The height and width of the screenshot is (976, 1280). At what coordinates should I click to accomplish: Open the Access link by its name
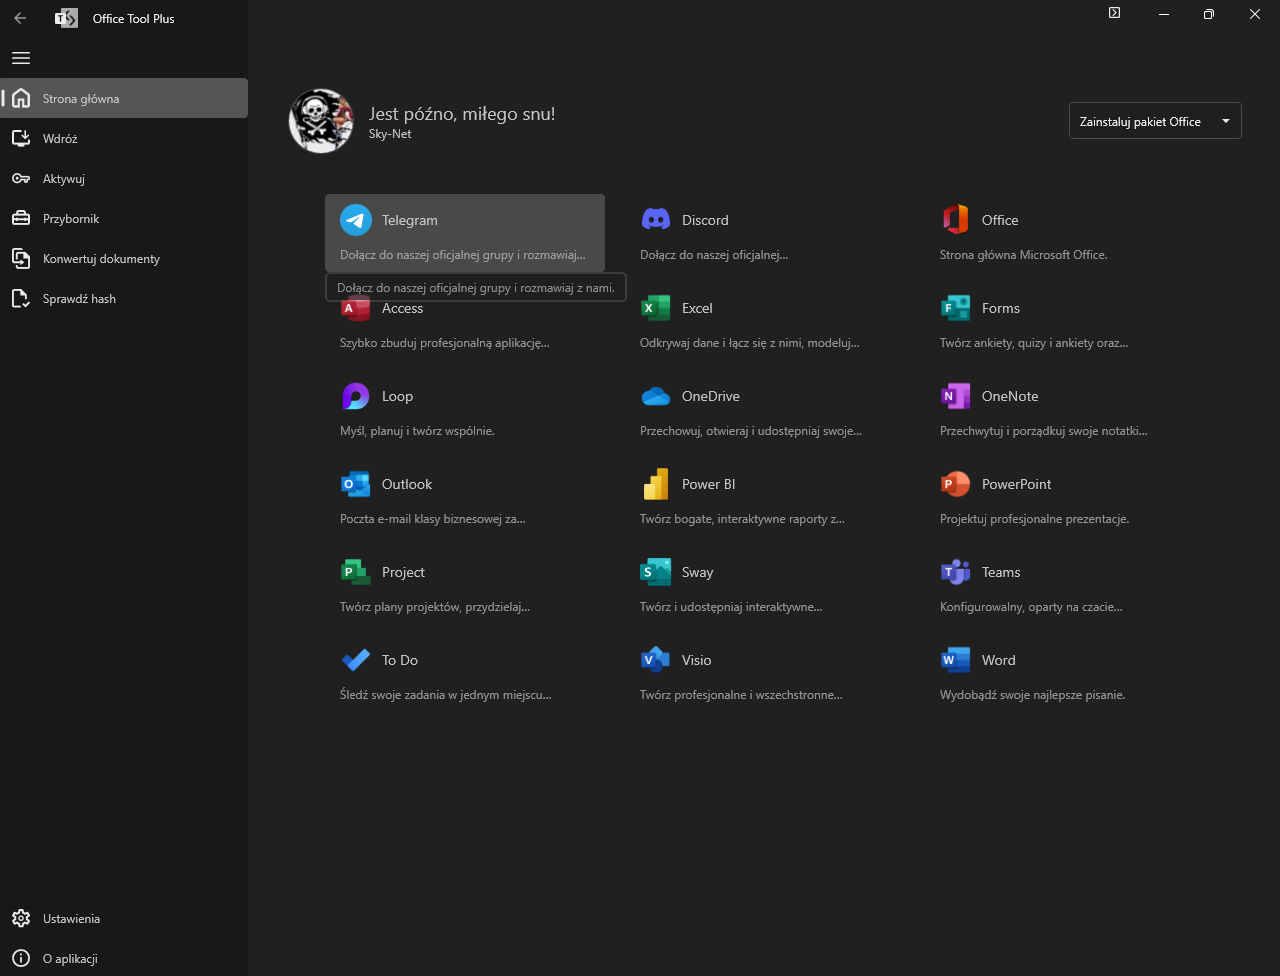pos(402,308)
